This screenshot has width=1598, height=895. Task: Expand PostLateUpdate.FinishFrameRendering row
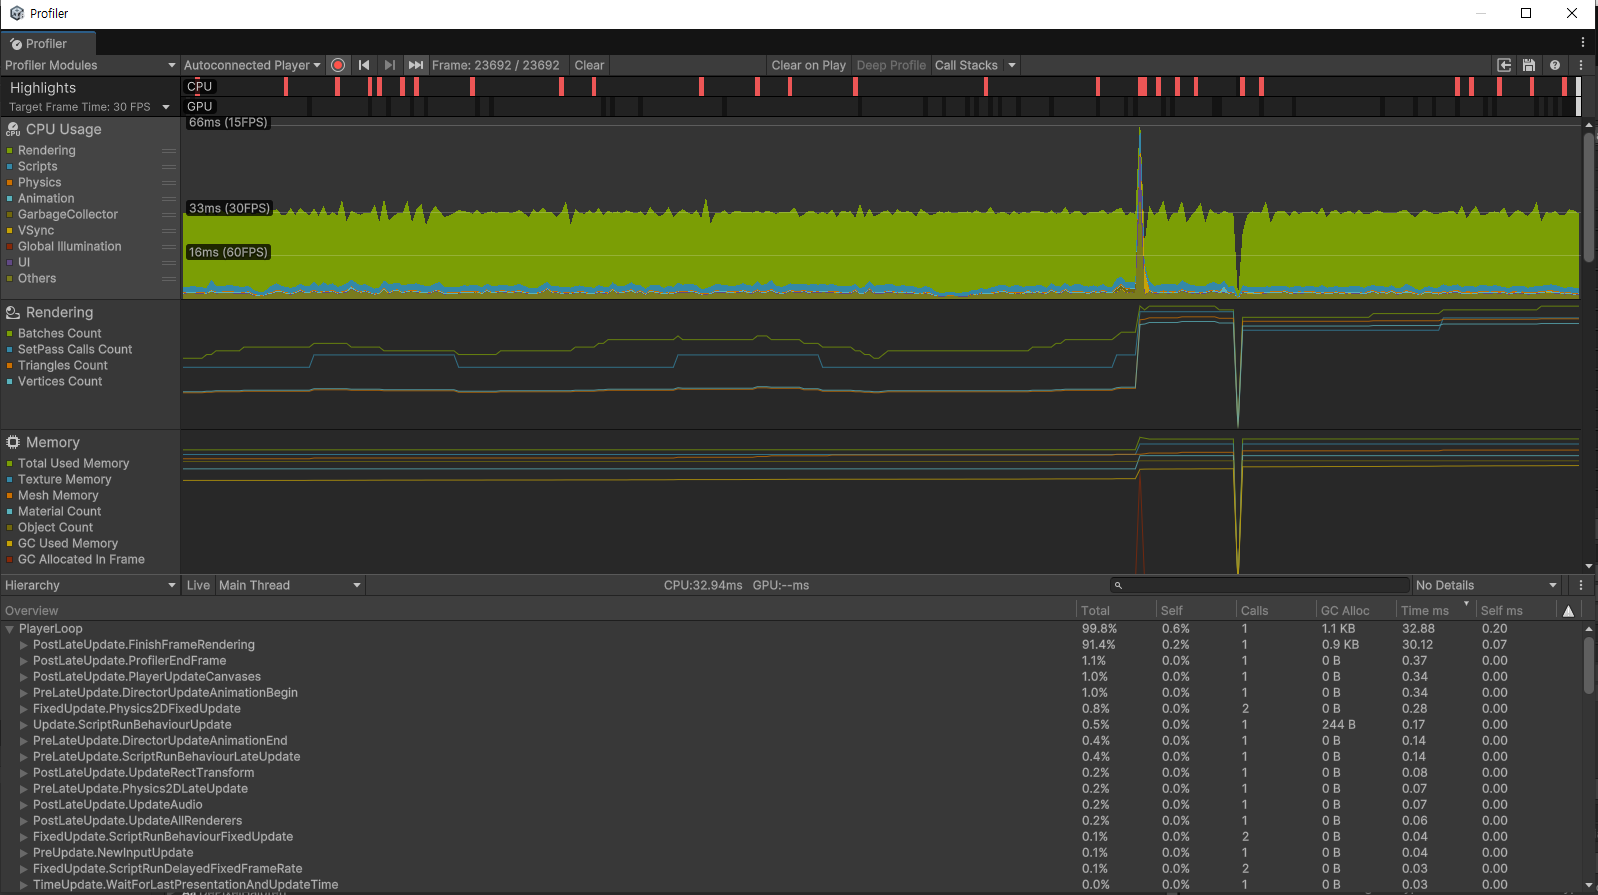tap(24, 645)
